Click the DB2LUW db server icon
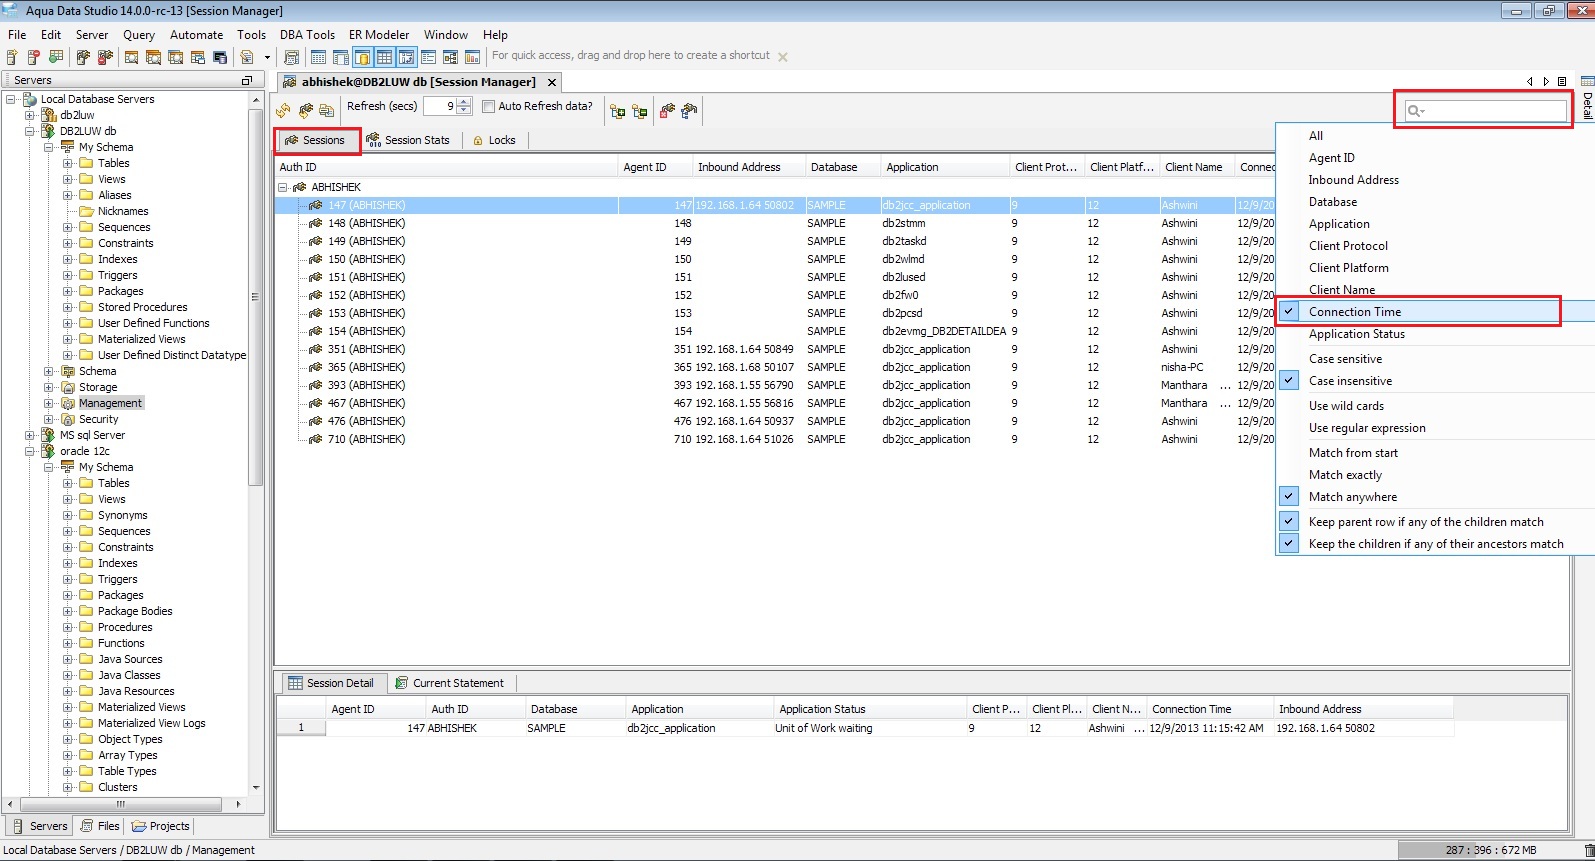 (48, 131)
